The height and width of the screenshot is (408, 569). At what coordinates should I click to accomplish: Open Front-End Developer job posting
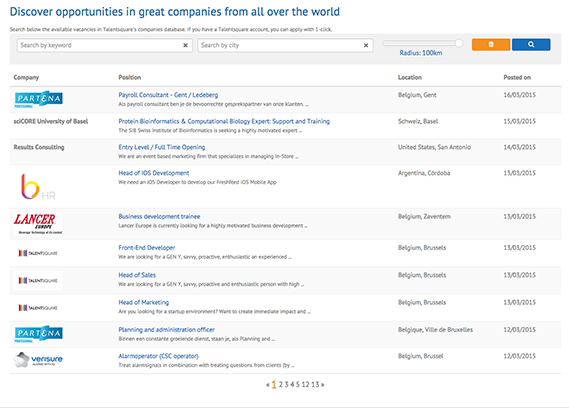[x=147, y=248]
